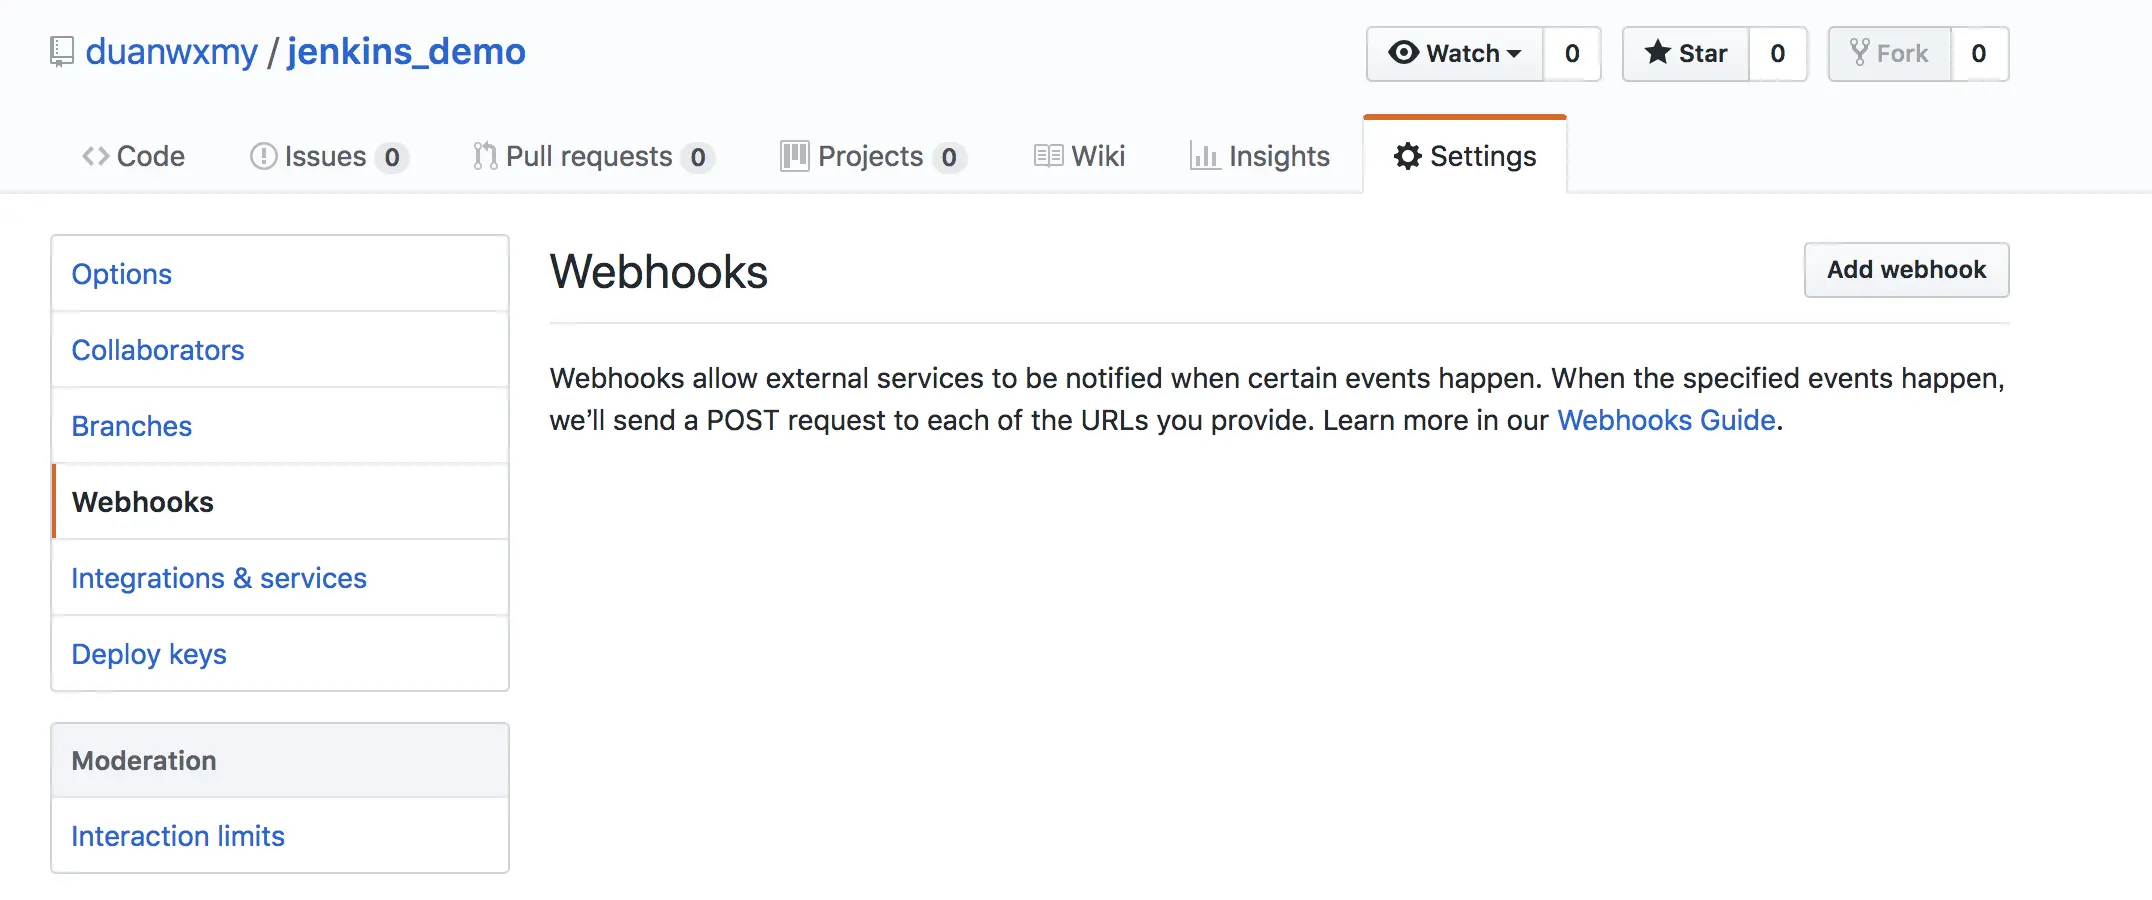
Task: Open Interaction limits under Moderation
Action: point(178,836)
